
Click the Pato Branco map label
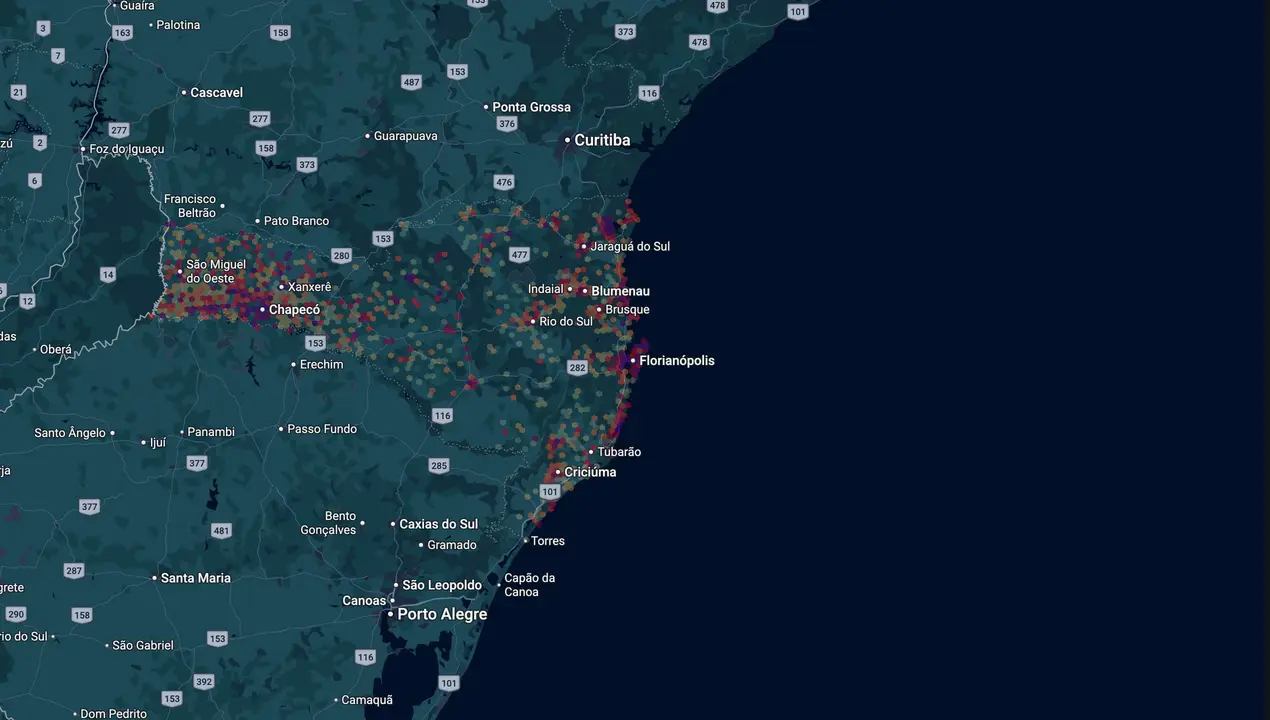[296, 221]
